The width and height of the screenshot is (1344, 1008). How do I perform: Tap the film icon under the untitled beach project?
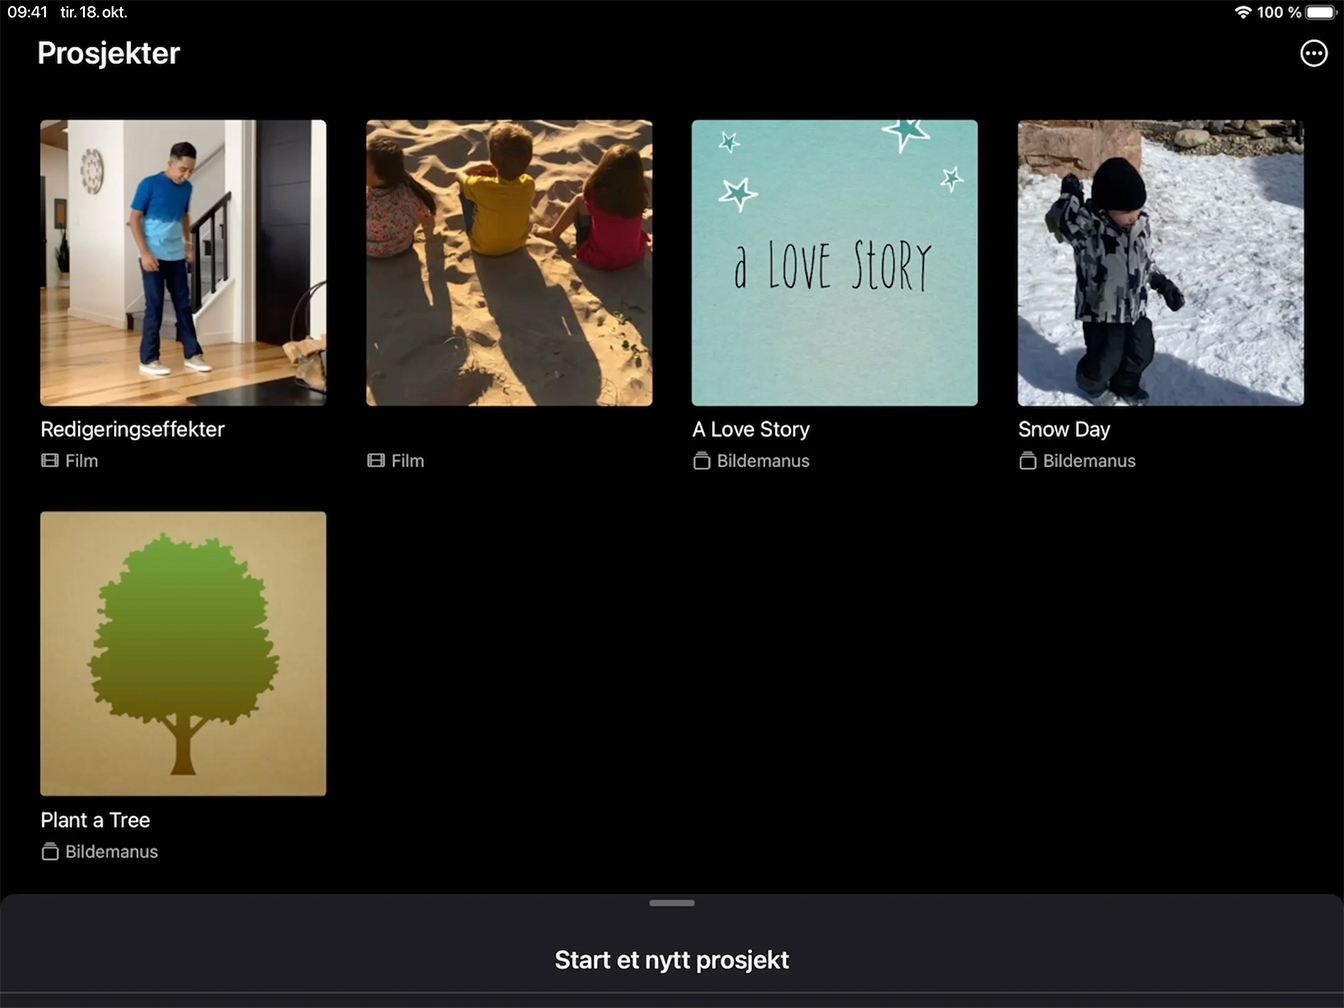[x=376, y=461]
